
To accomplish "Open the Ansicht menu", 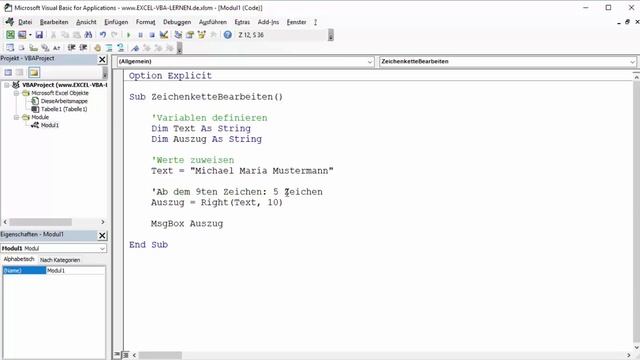I will click(86, 22).
